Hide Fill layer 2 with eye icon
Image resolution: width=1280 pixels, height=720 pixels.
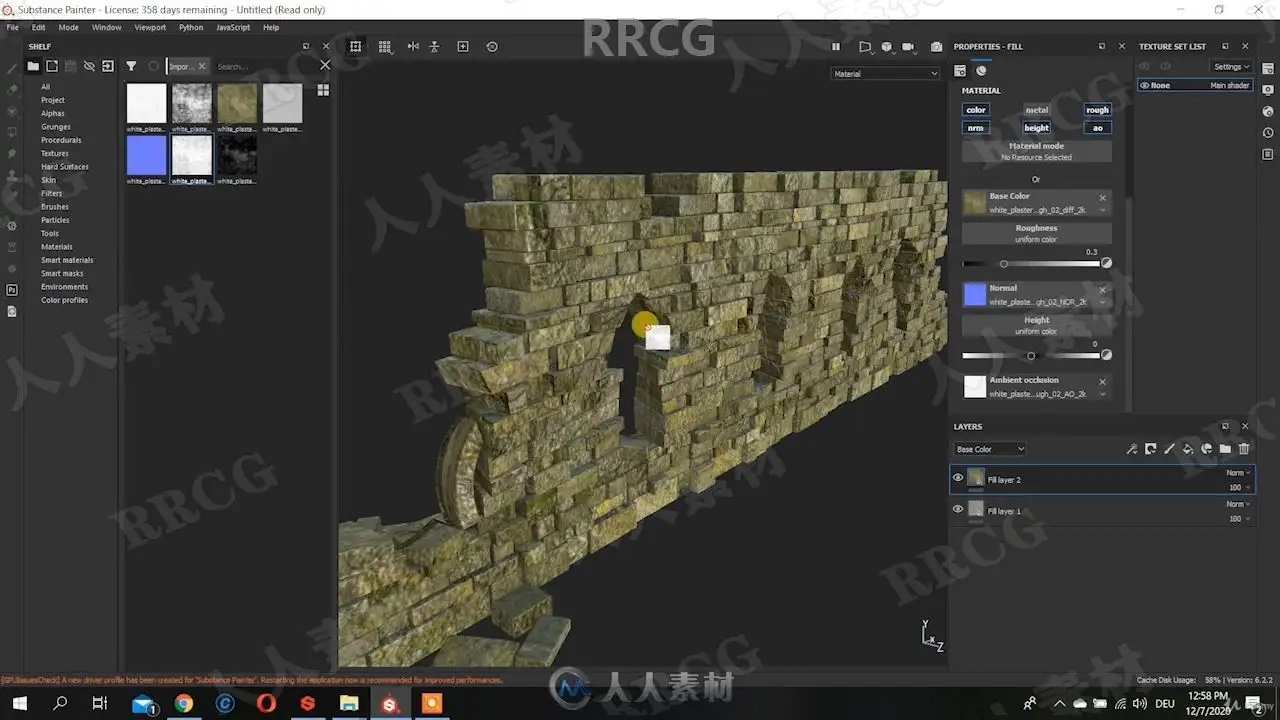coord(958,479)
